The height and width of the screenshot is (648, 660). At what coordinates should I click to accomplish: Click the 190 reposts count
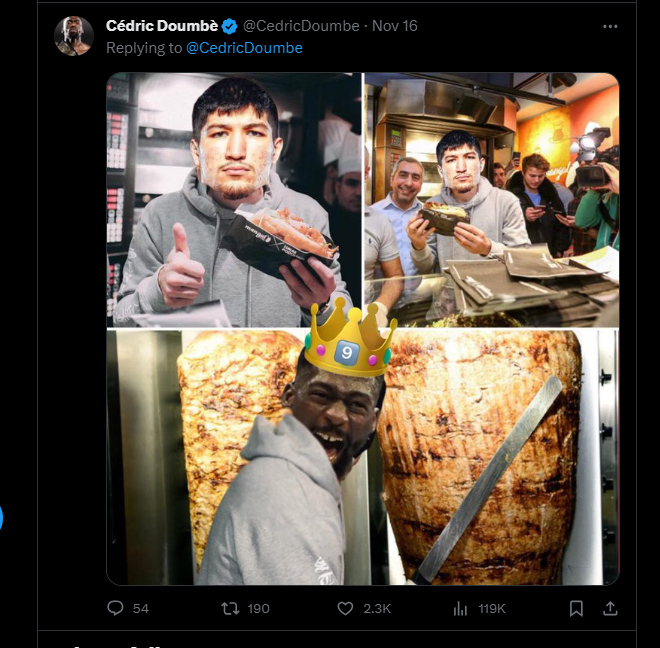(258, 608)
